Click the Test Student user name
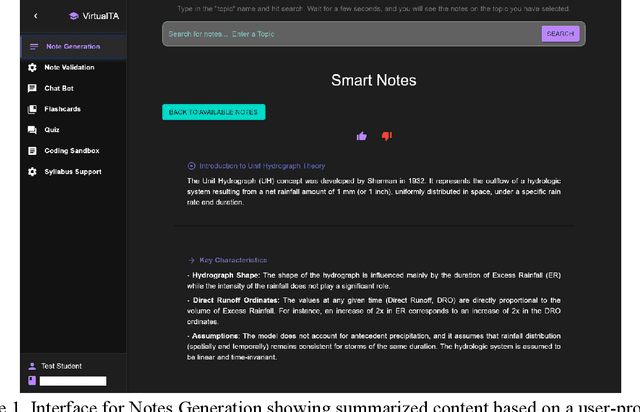640x412 pixels. 62,367
